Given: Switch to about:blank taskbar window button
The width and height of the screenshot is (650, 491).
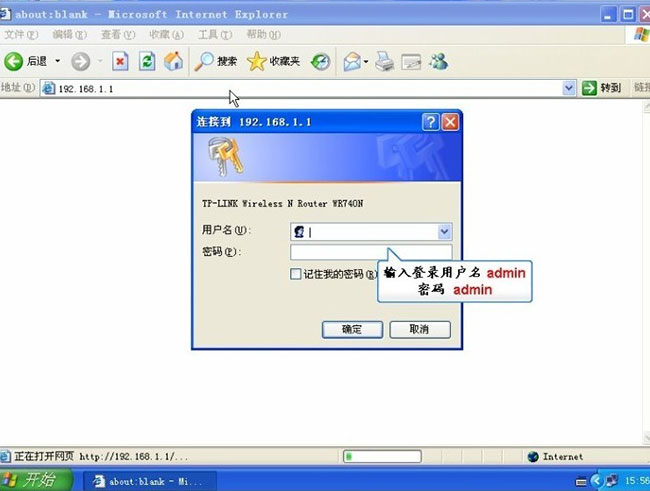Looking at the screenshot, I should 150,481.
